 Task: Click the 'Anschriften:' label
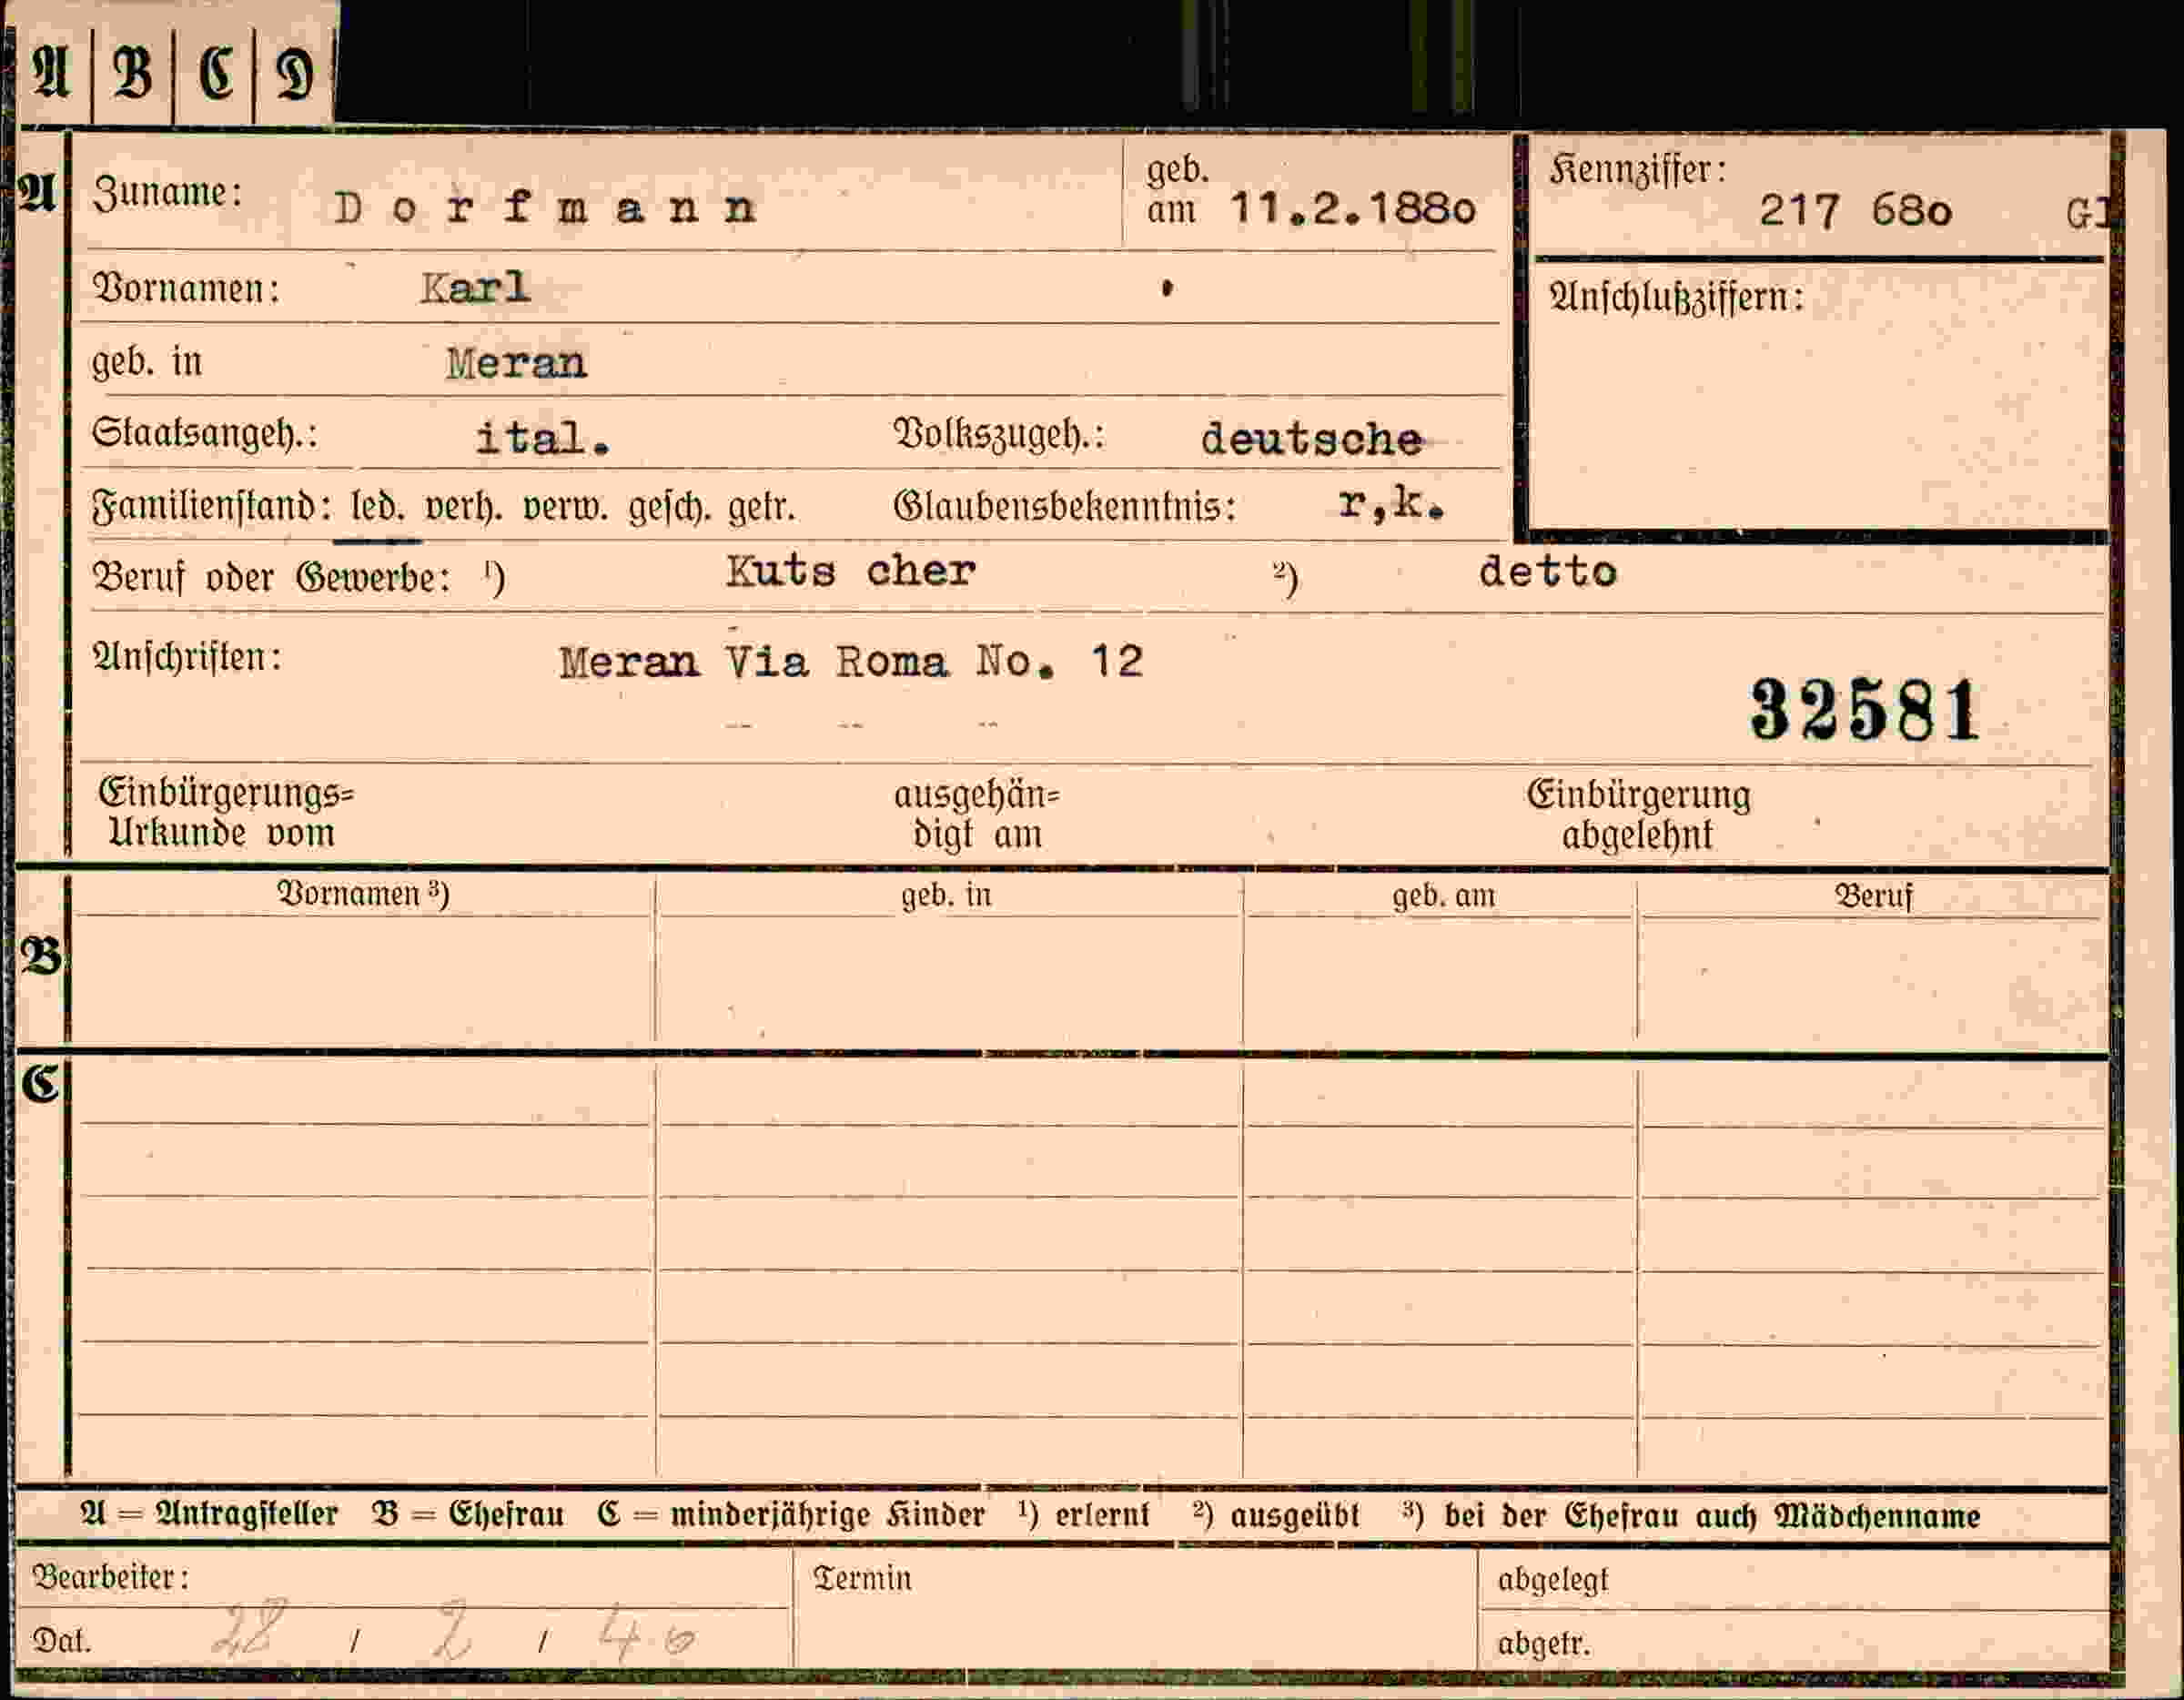pos(187,658)
